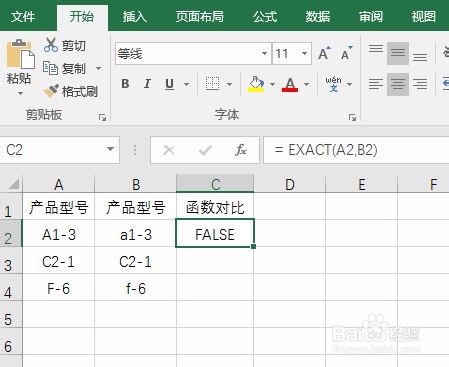Set middle vertical alignment

tap(398, 53)
